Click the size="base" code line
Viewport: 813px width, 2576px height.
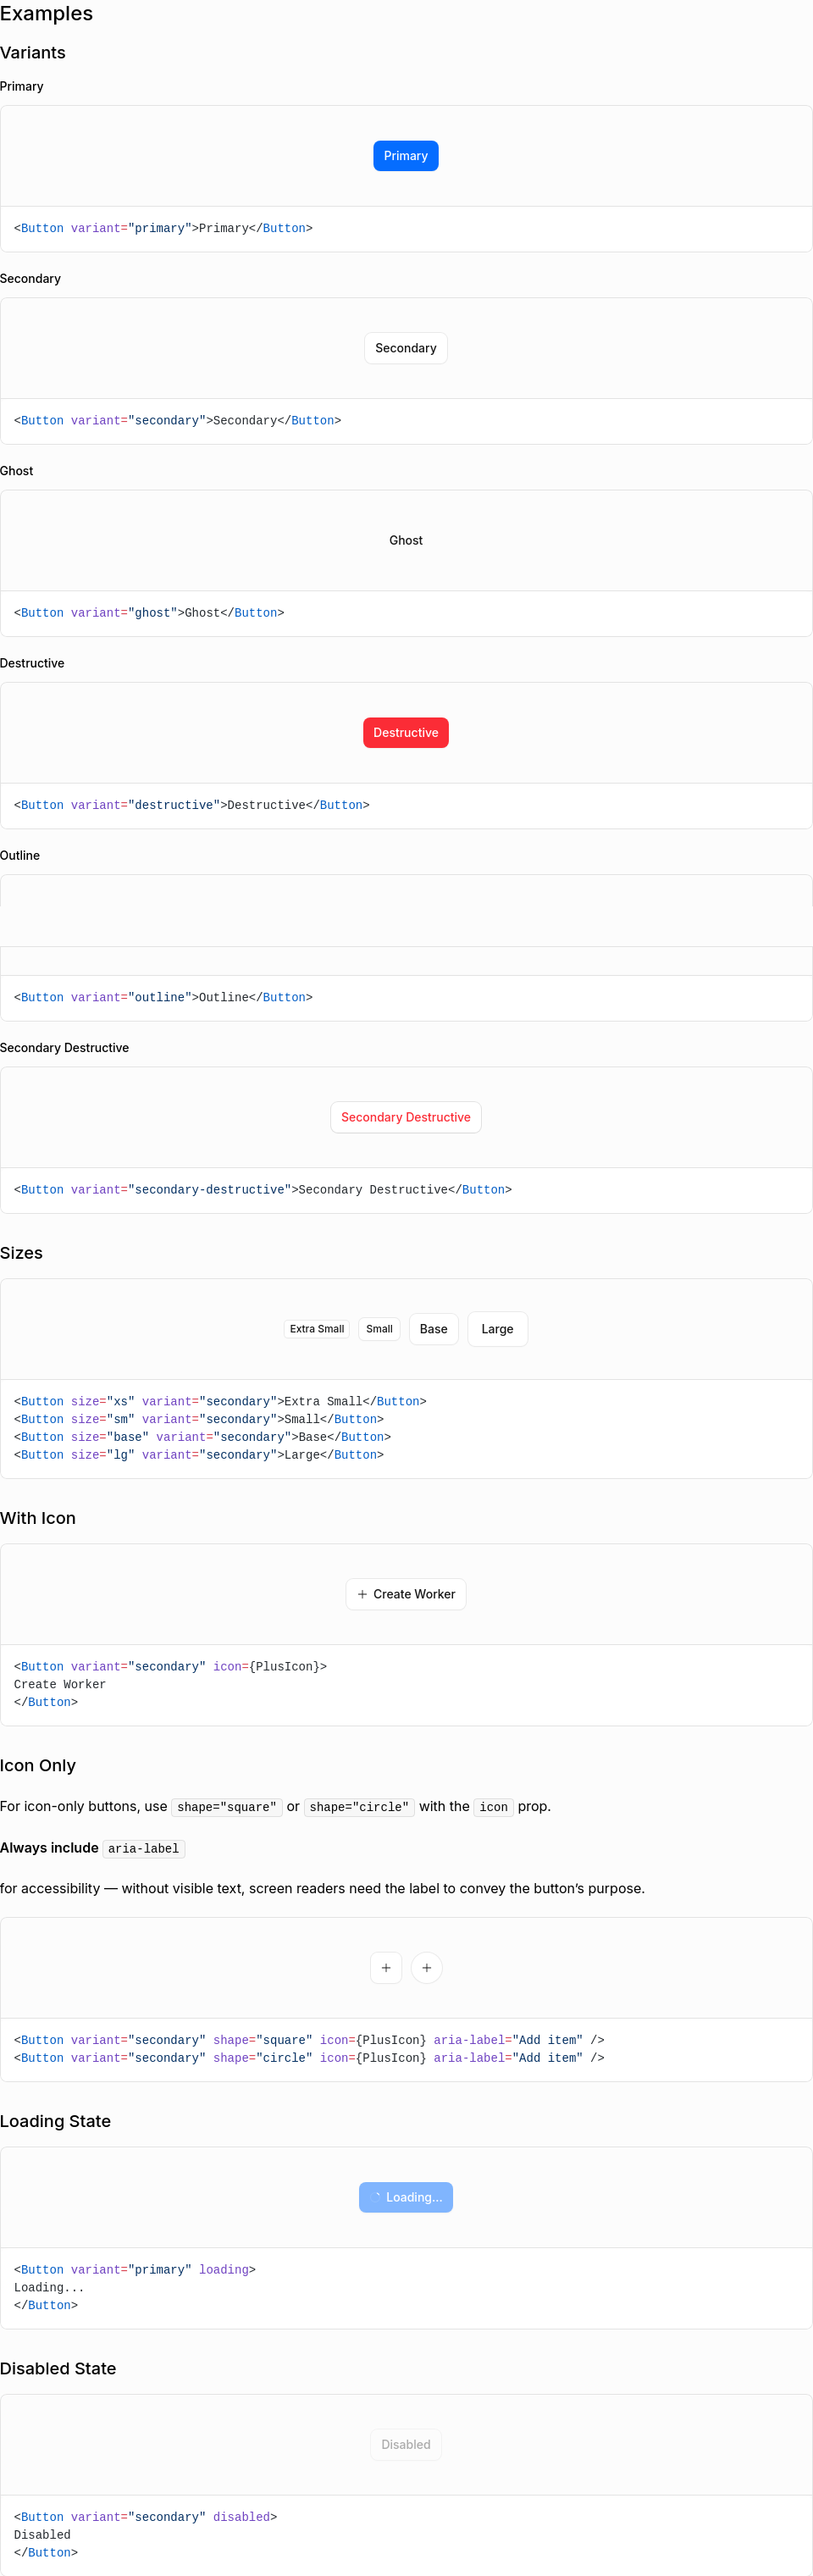203,1438
